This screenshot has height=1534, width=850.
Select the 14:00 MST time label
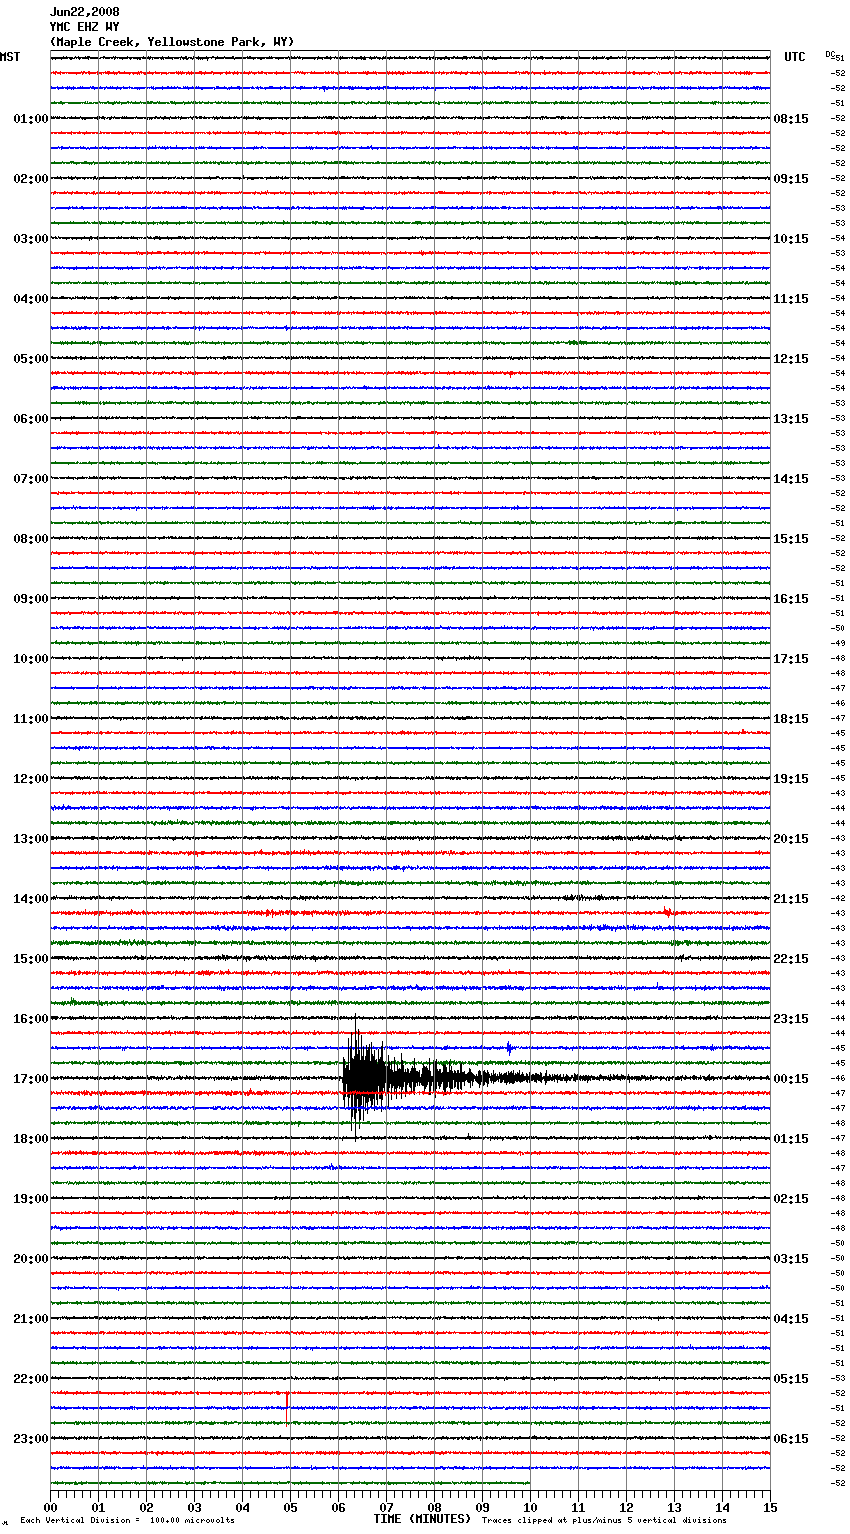click(x=31, y=899)
